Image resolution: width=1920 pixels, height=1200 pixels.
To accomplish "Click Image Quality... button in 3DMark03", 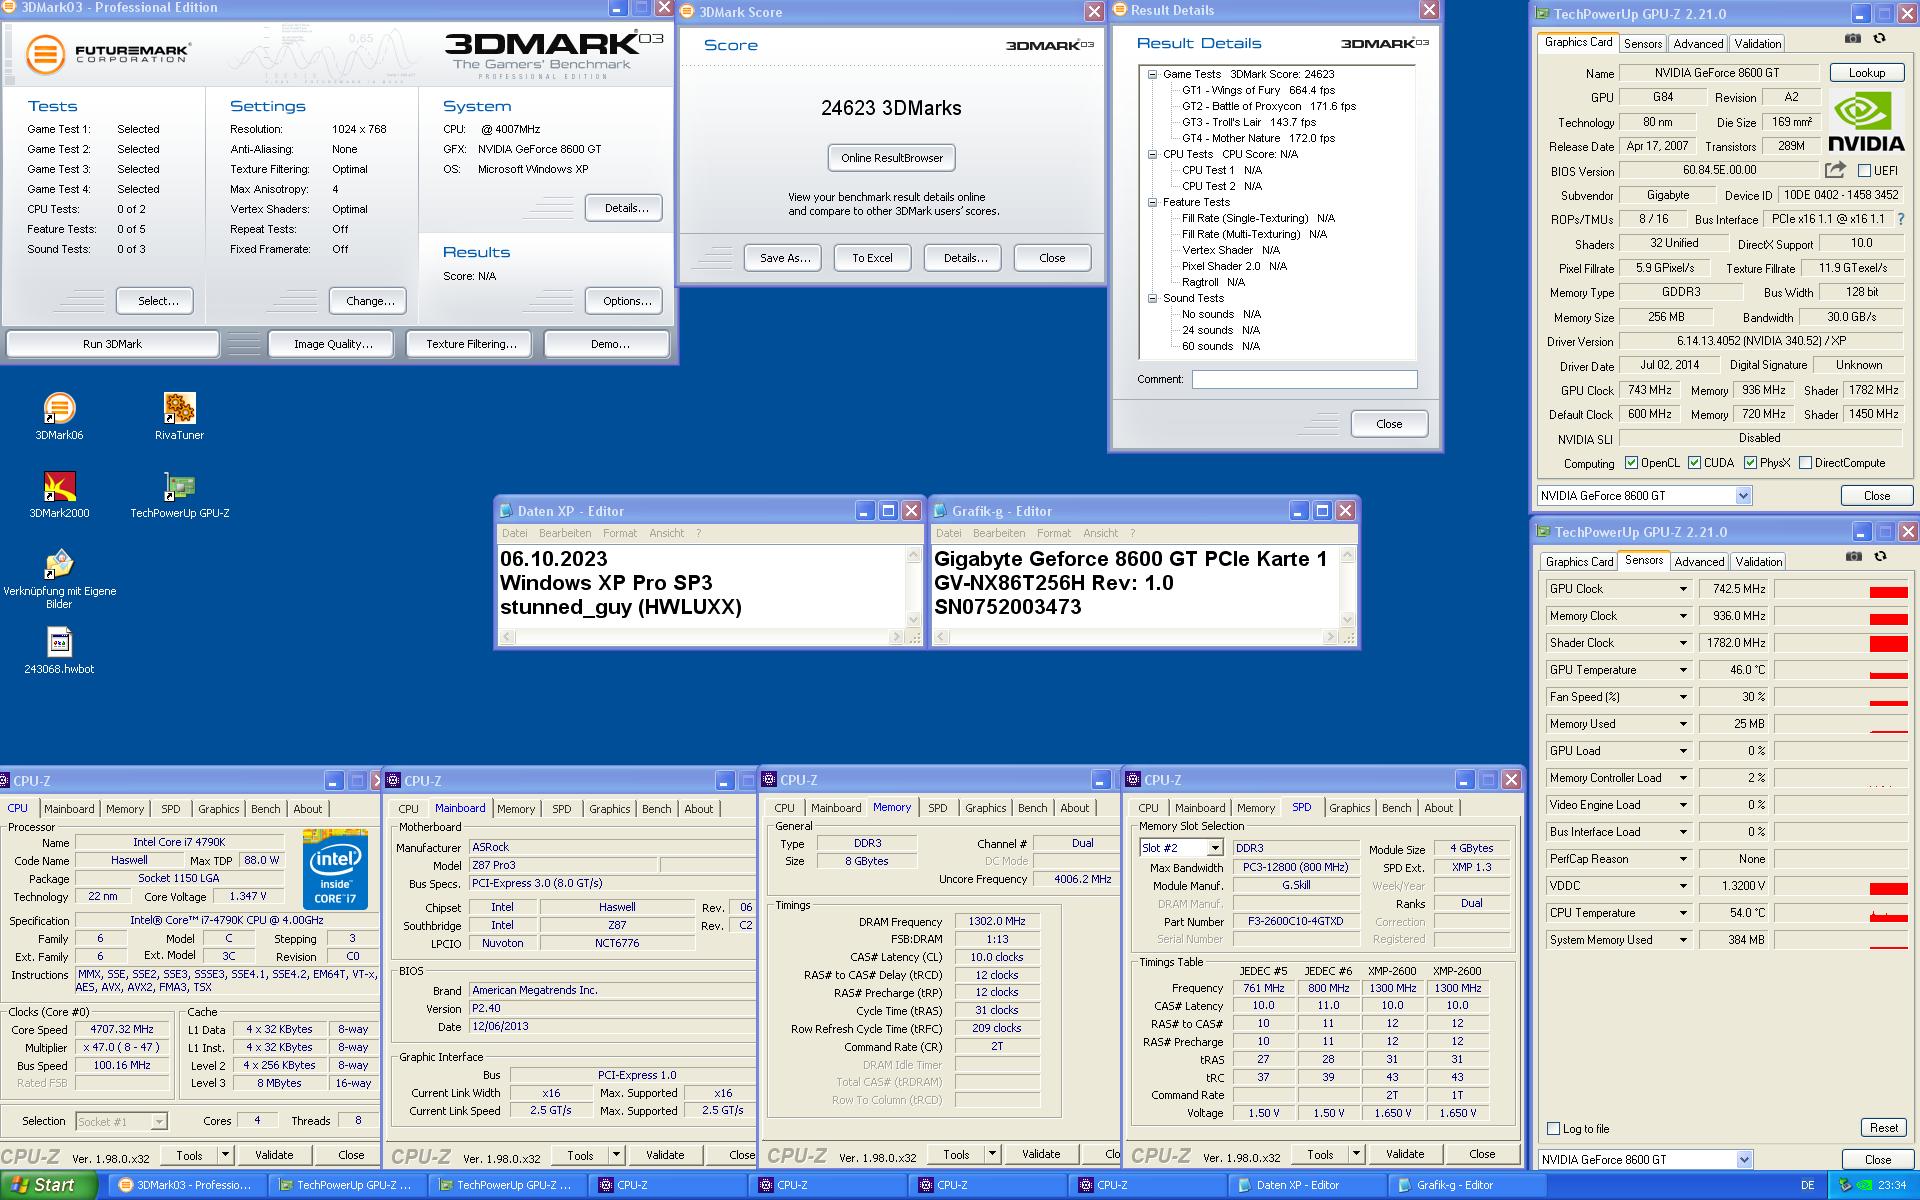I will [333, 344].
